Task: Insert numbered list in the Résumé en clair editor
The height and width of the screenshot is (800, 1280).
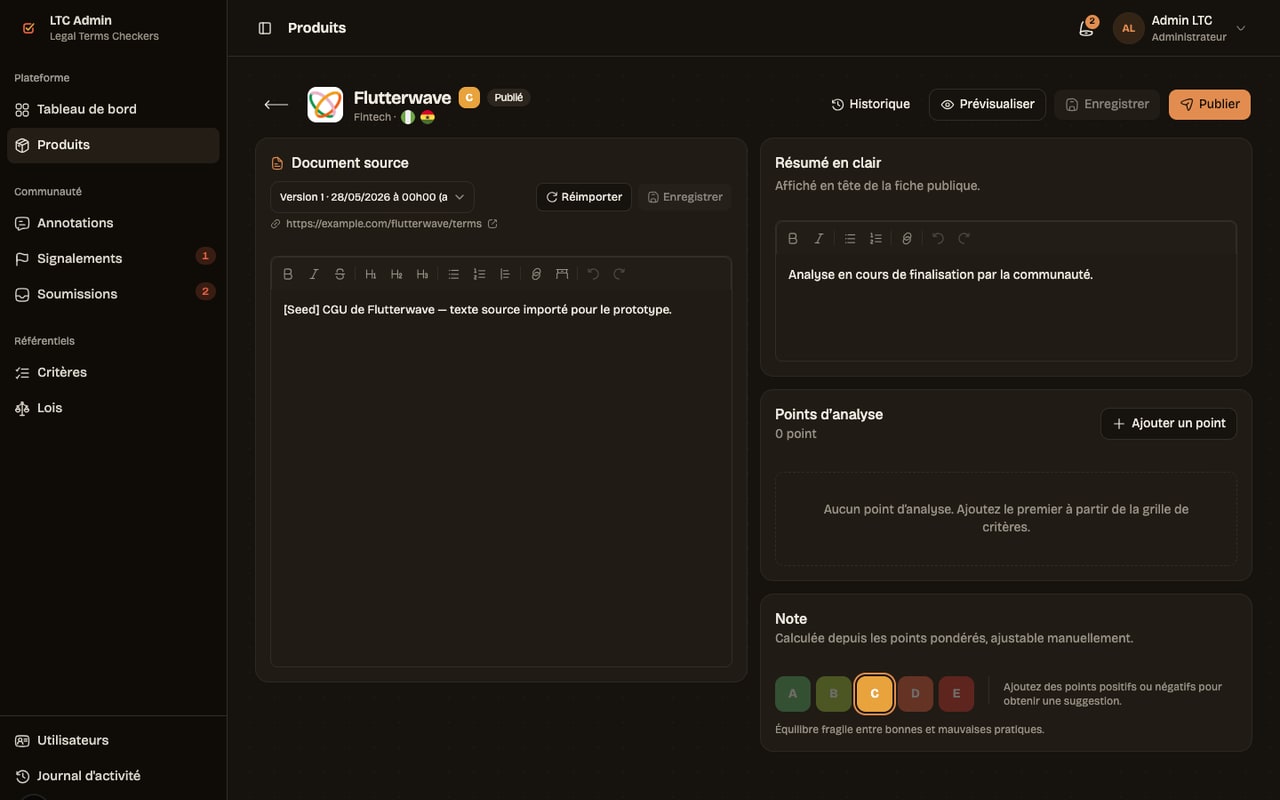Action: pyautogui.click(x=876, y=239)
